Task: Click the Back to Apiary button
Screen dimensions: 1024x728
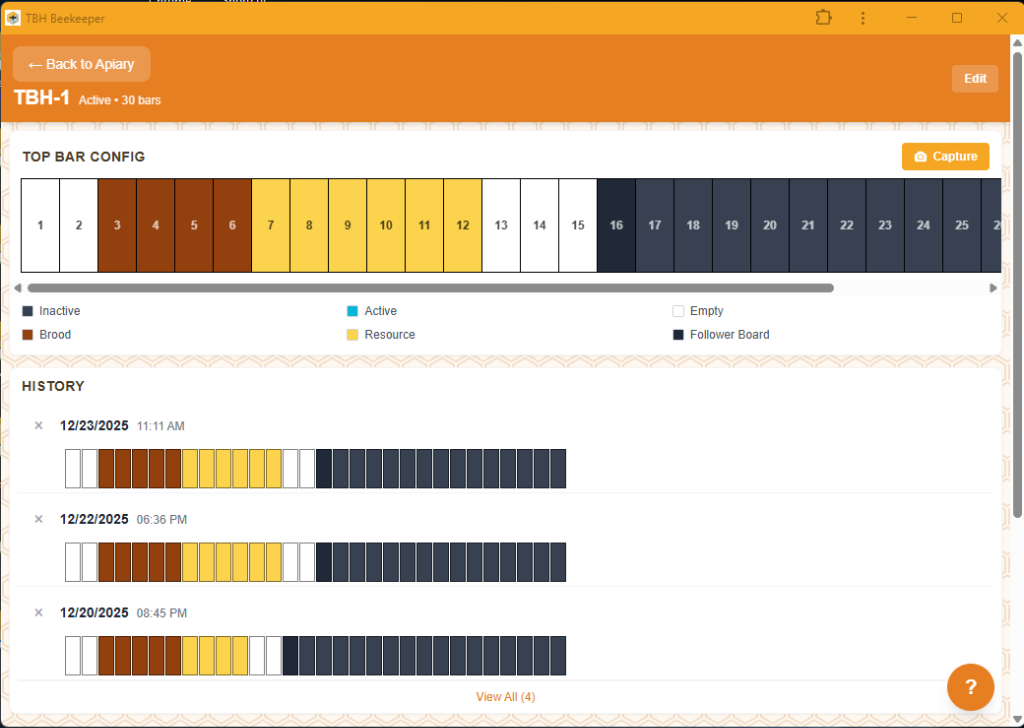Action: pos(81,63)
